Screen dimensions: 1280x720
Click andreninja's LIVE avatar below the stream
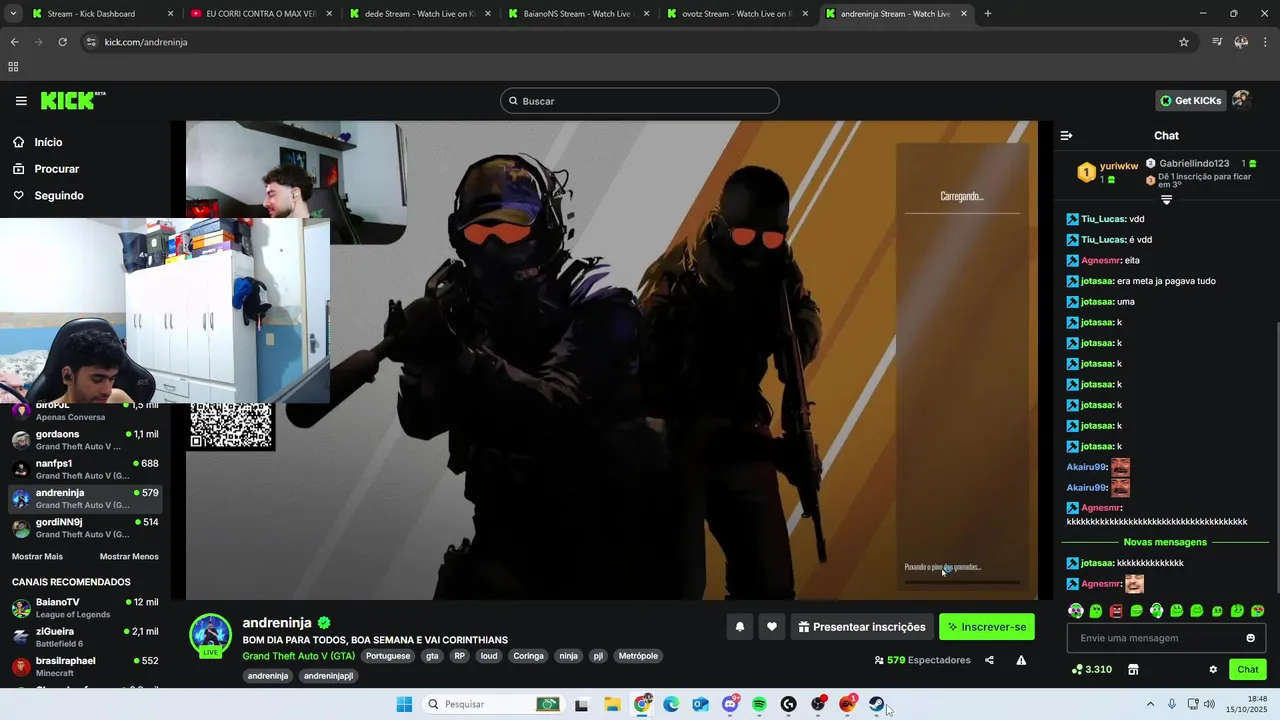point(210,636)
